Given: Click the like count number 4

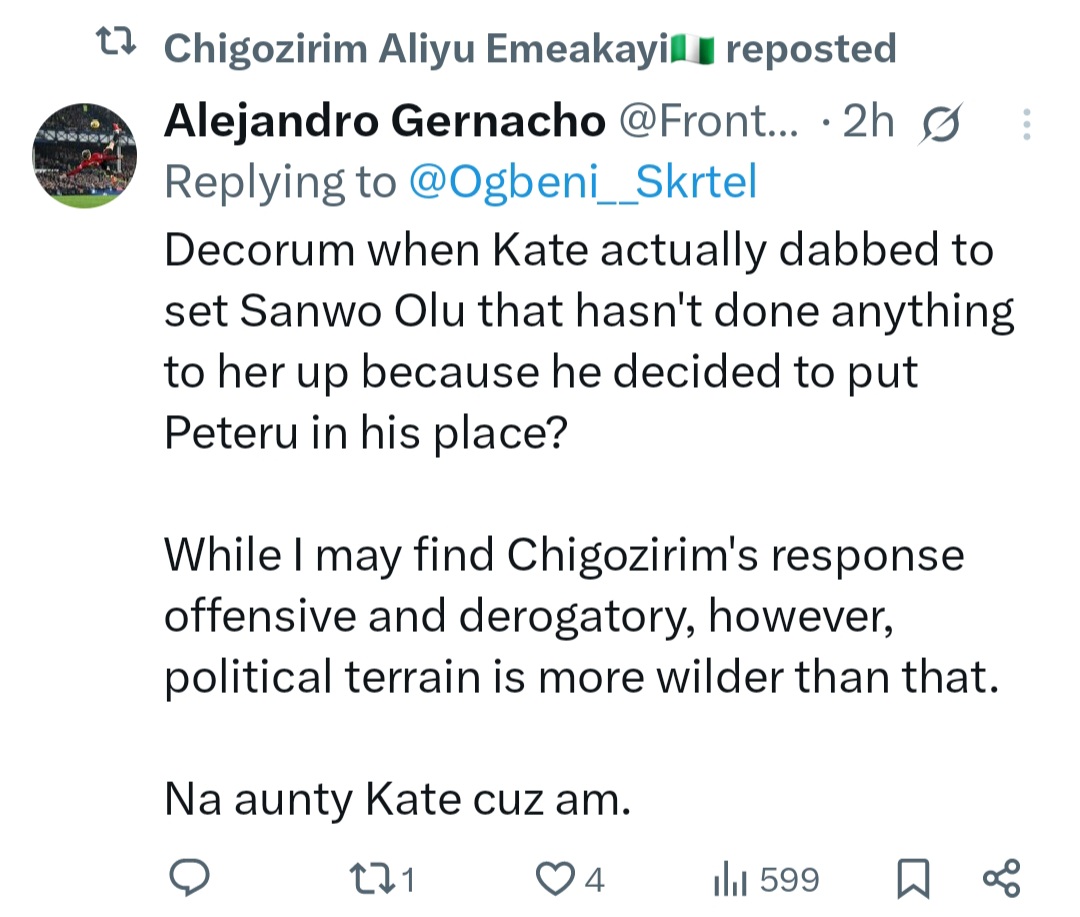Looking at the screenshot, I should coord(594,880).
